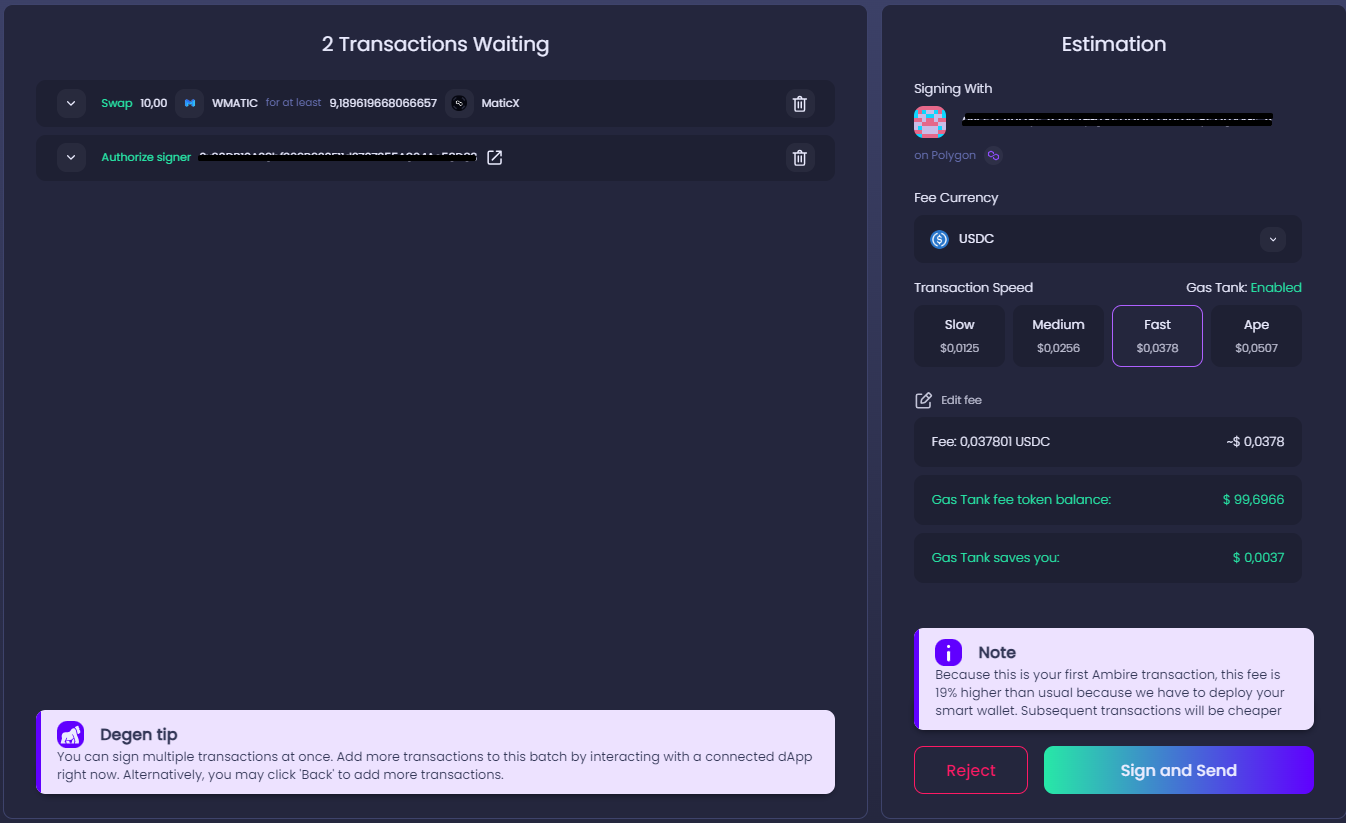
Task: Click Sign and Send button
Action: 1179,770
